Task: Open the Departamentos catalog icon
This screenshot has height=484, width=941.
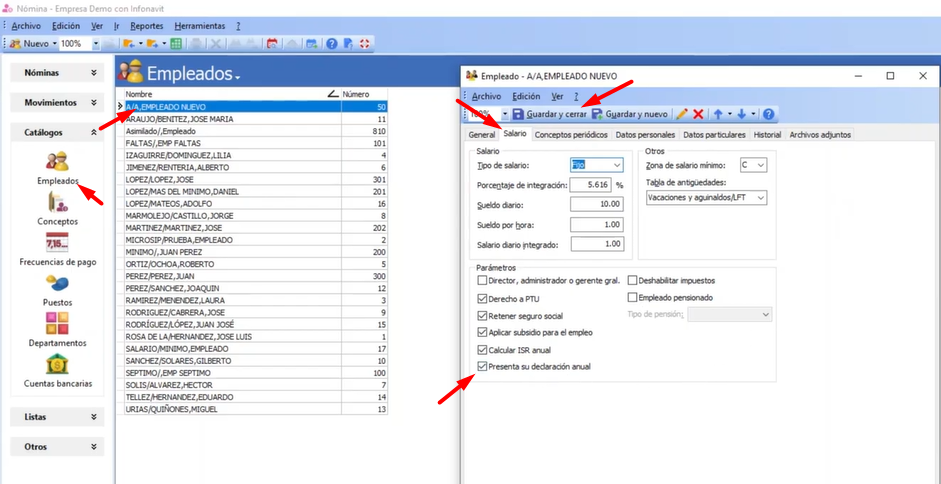Action: coord(57,324)
